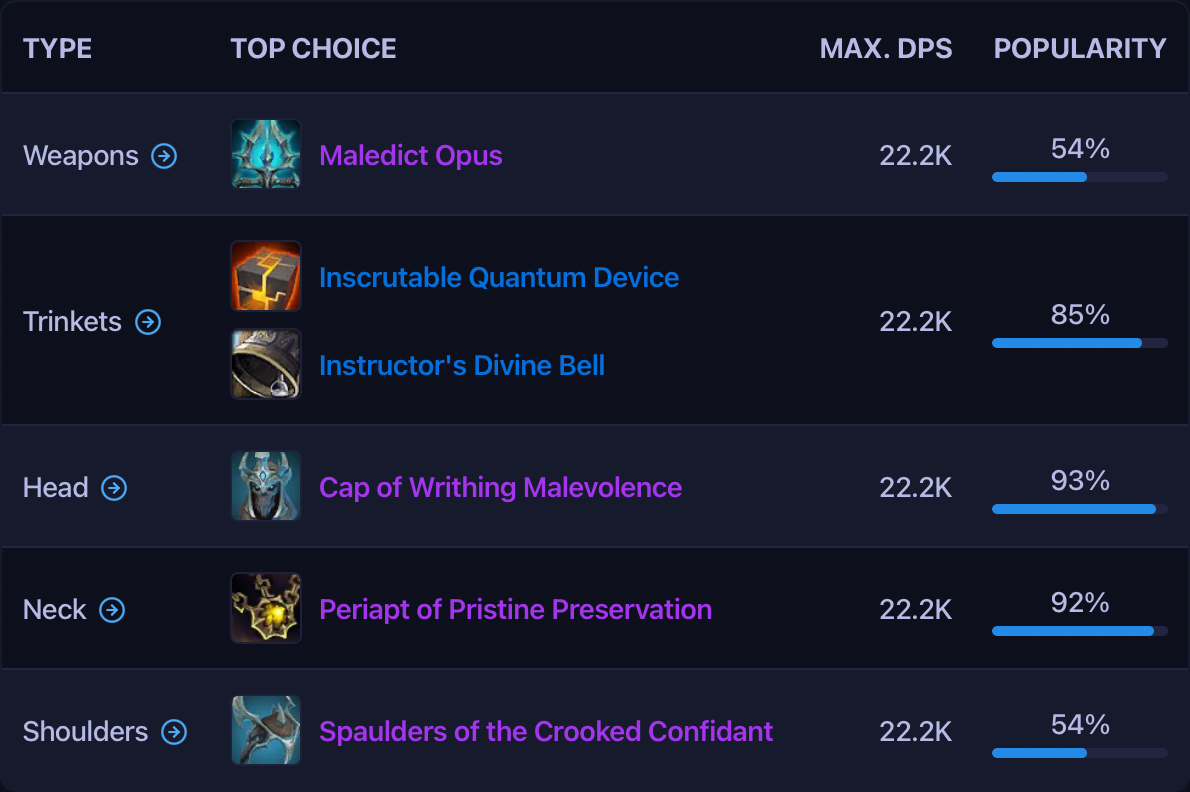Click the Inscrutable Quantum Device trinket icon
Screen dimensions: 1190x792
[x=265, y=277]
